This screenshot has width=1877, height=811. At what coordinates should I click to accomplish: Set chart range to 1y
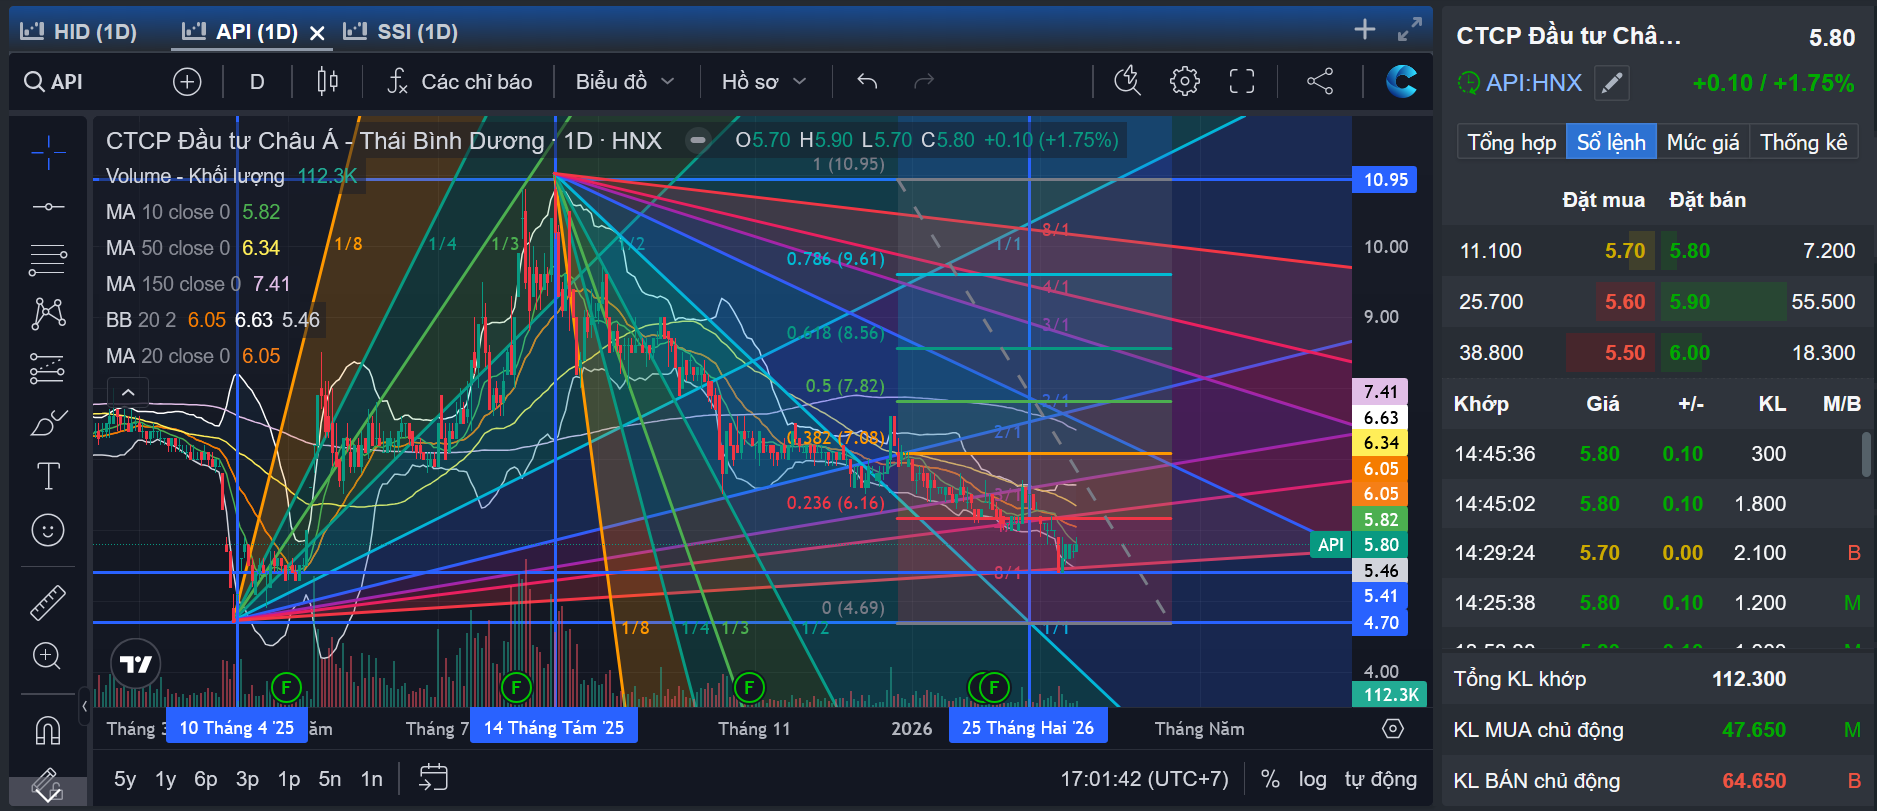coord(166,779)
